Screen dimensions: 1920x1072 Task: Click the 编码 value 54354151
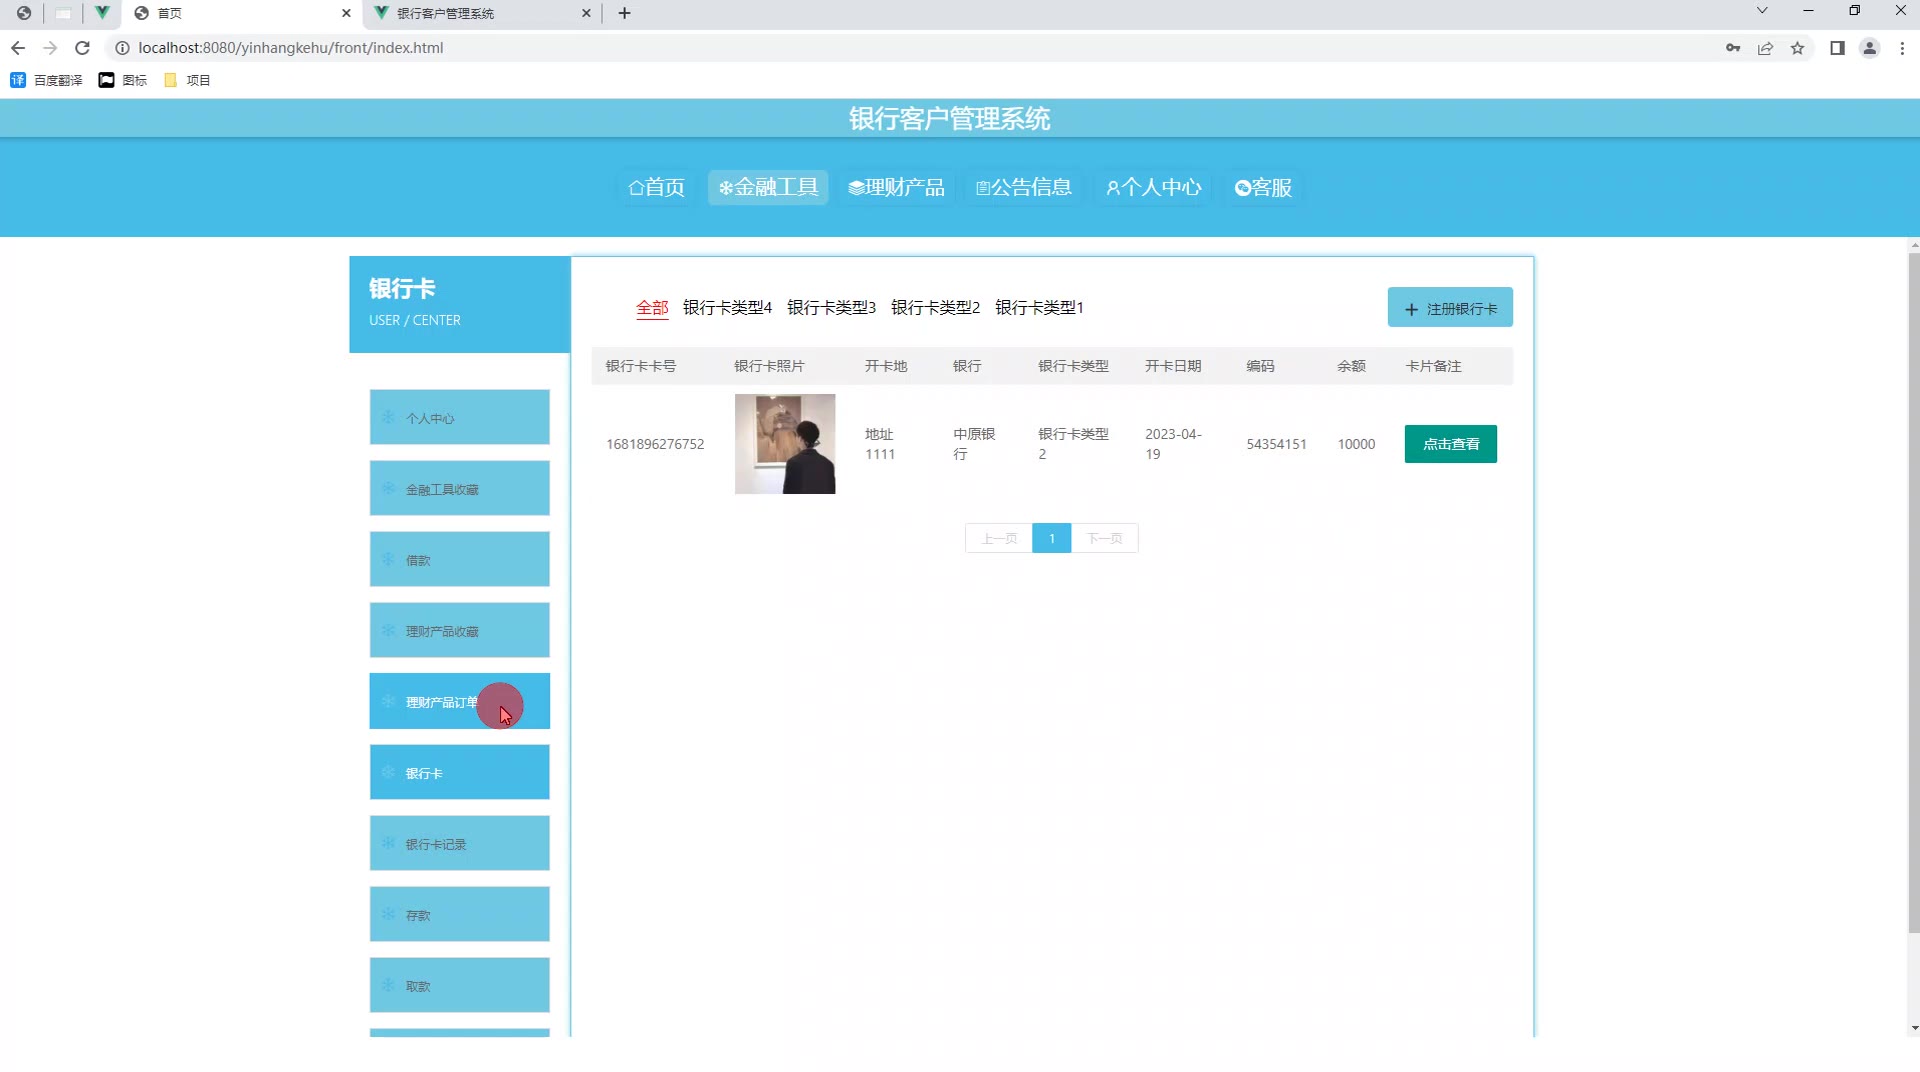tap(1276, 444)
